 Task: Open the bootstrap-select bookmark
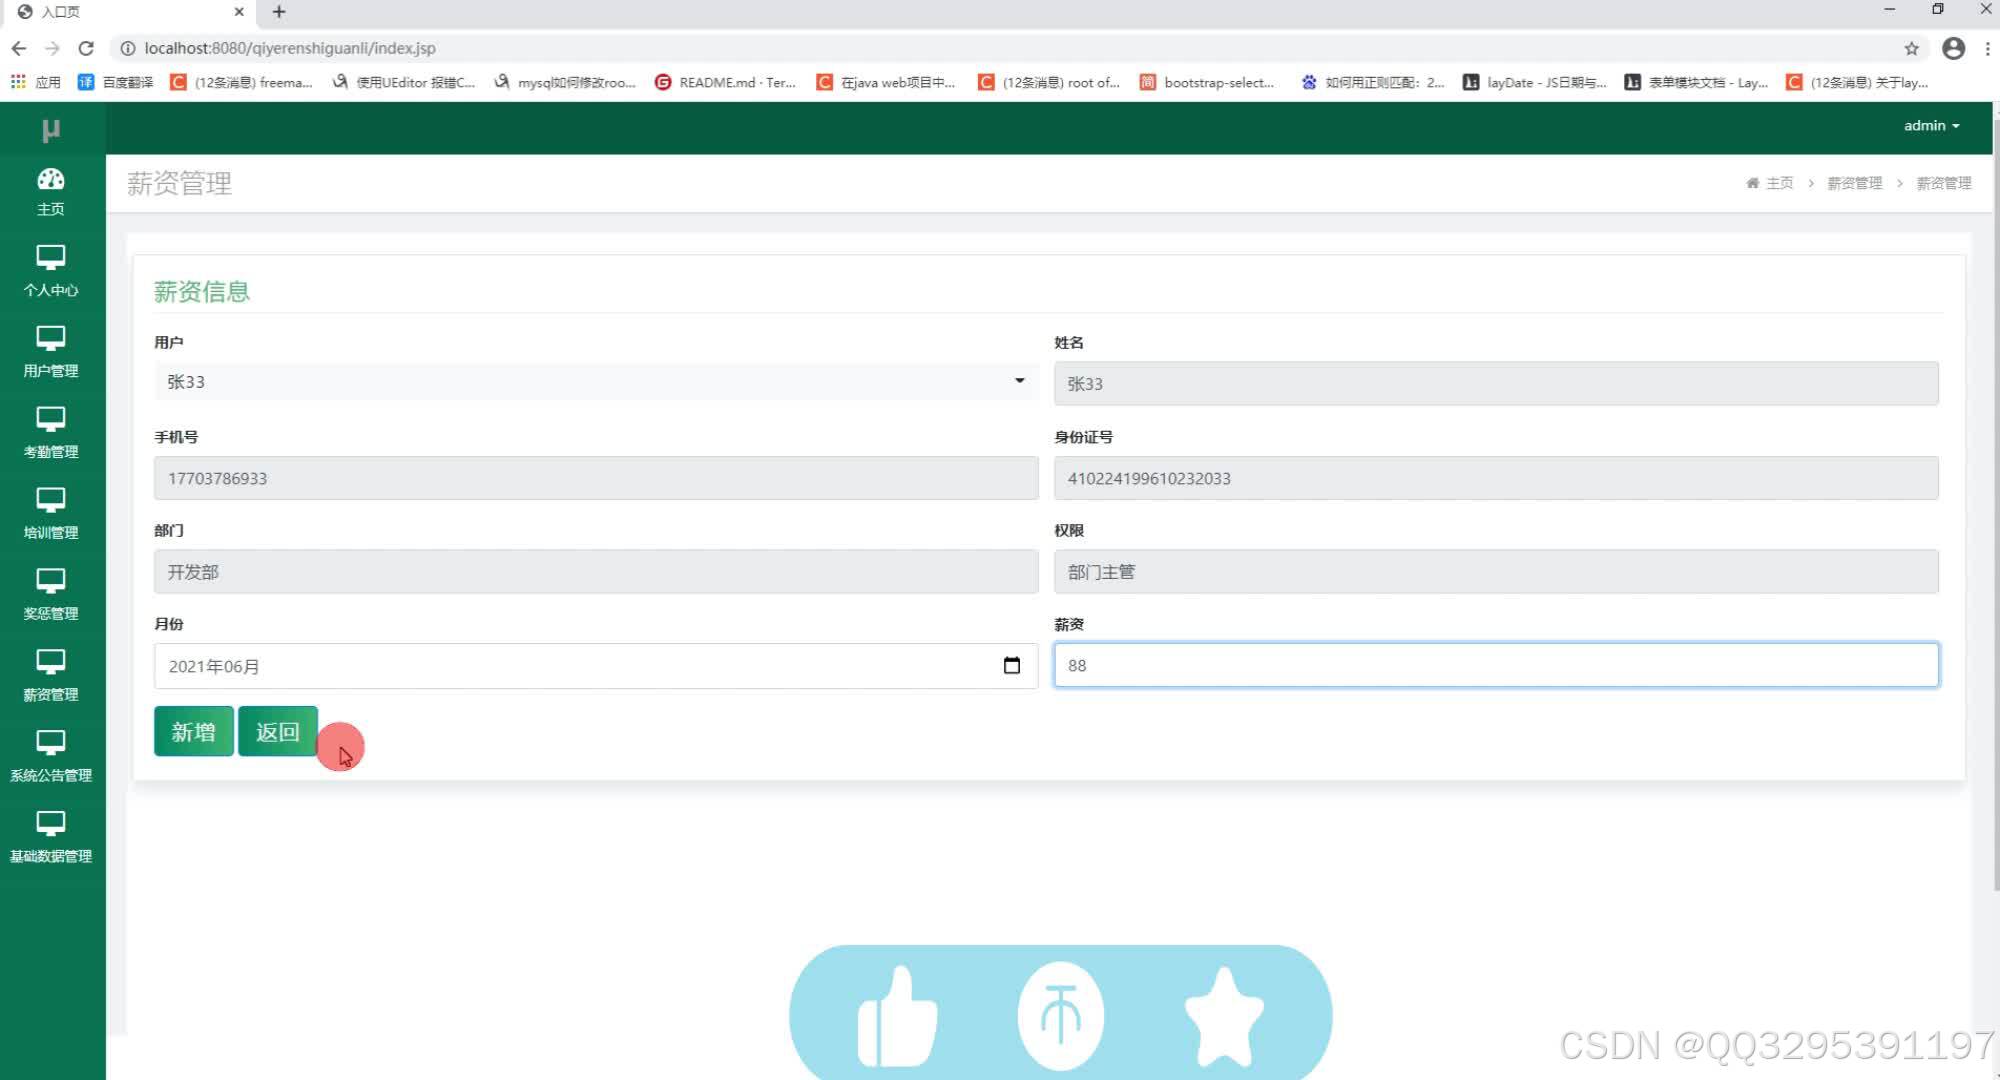[x=1207, y=82]
